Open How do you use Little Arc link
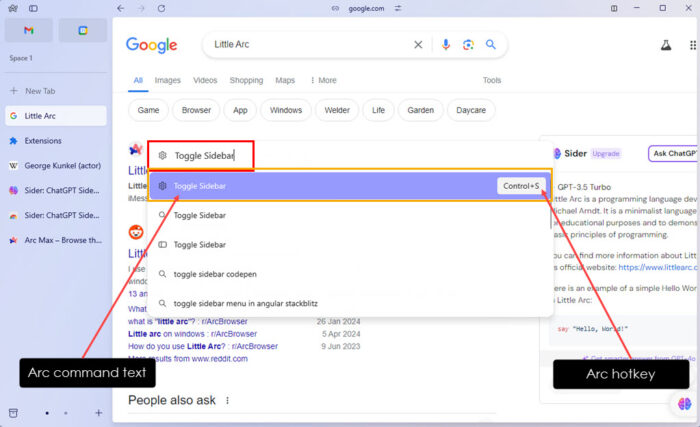 pos(203,346)
